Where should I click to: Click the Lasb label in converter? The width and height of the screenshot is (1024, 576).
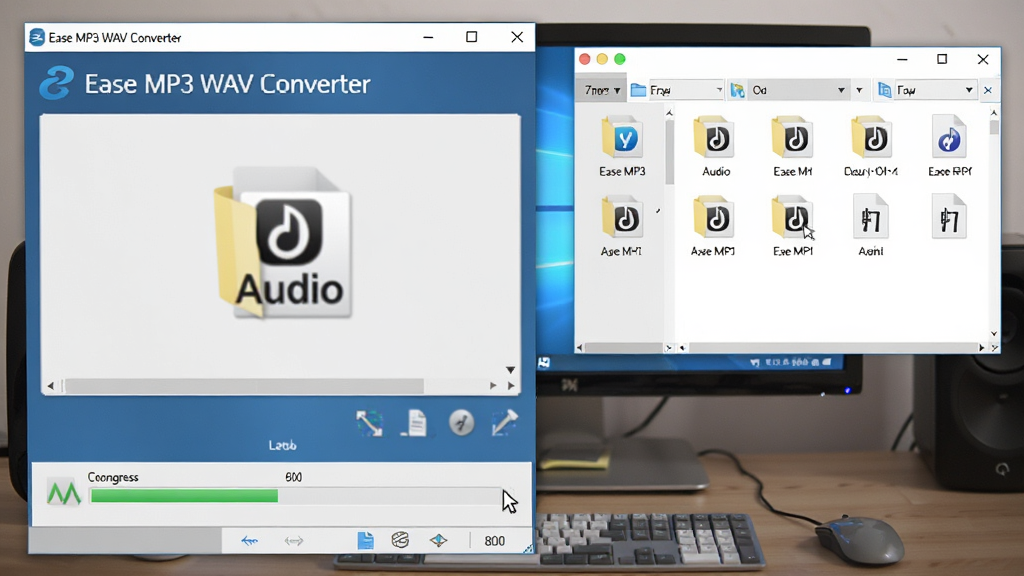click(x=282, y=445)
